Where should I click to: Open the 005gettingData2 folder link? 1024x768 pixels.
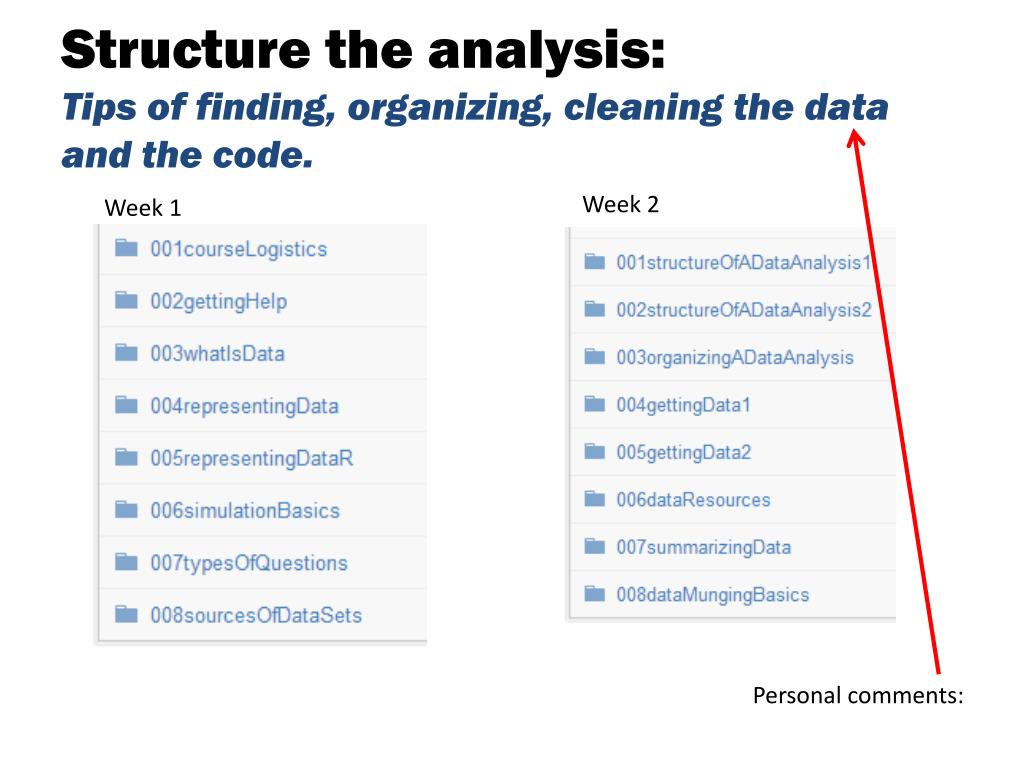683,452
